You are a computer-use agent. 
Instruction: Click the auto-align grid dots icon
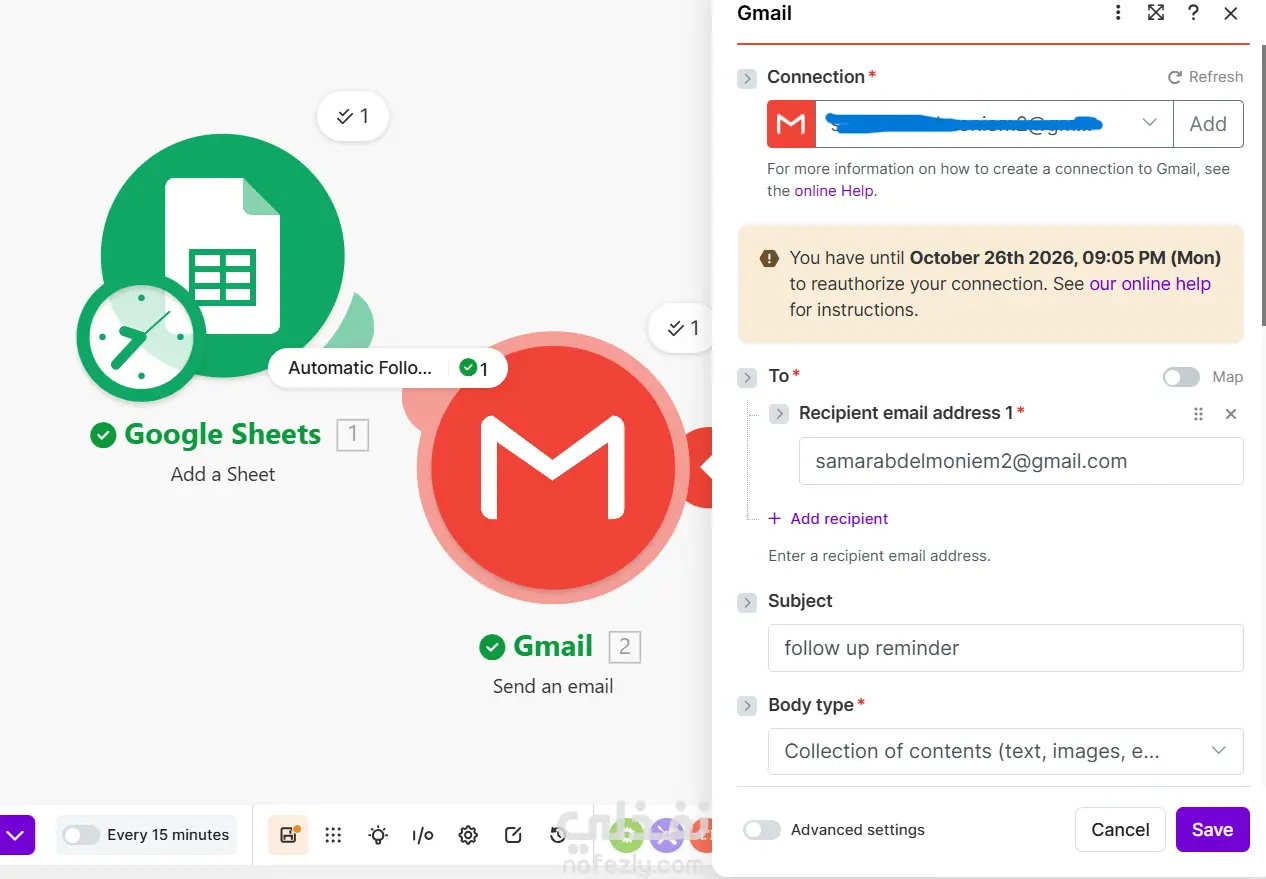point(334,835)
